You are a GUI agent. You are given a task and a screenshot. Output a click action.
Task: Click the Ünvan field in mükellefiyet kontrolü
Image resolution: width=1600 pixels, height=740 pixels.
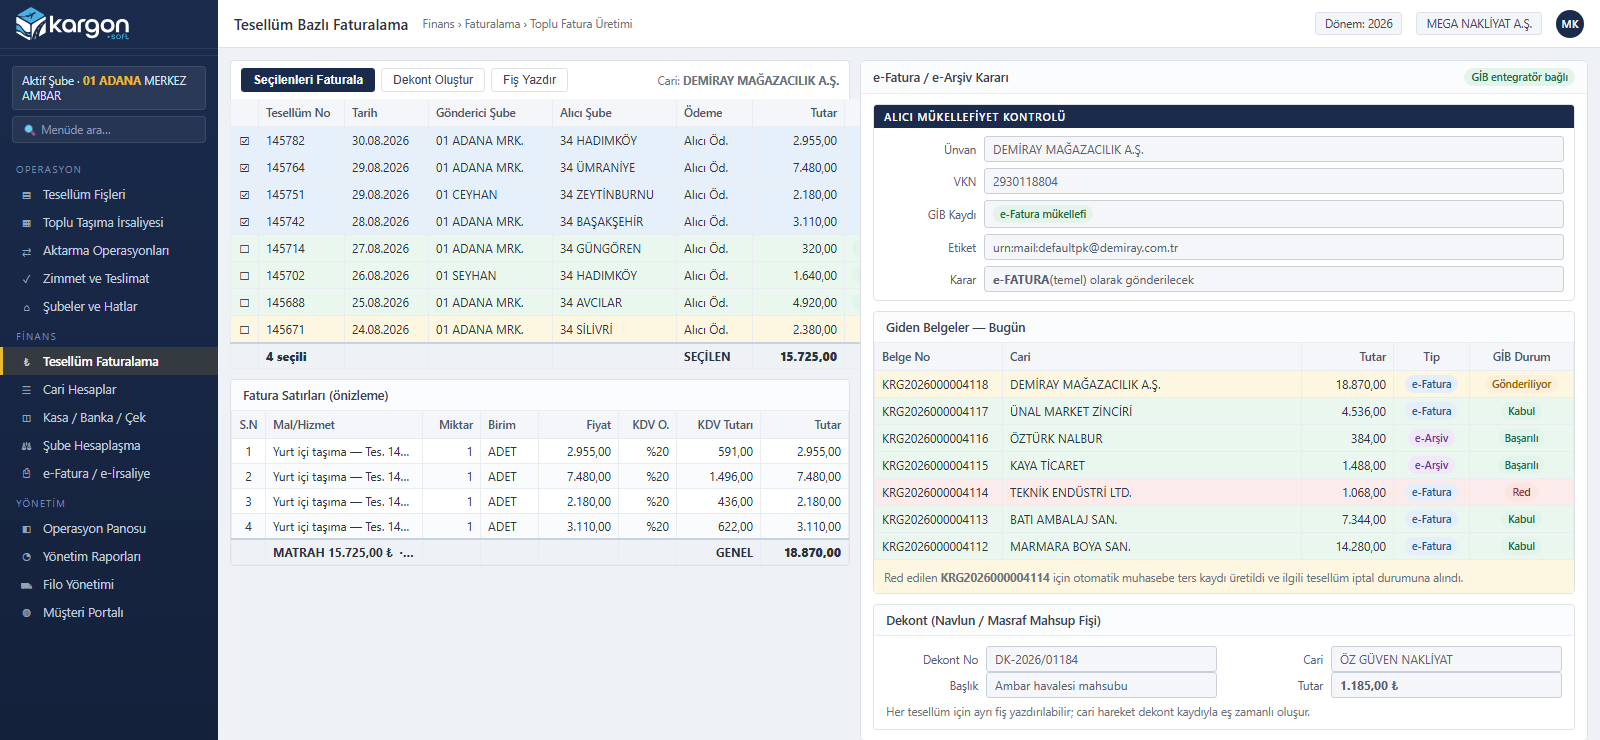point(1273,150)
